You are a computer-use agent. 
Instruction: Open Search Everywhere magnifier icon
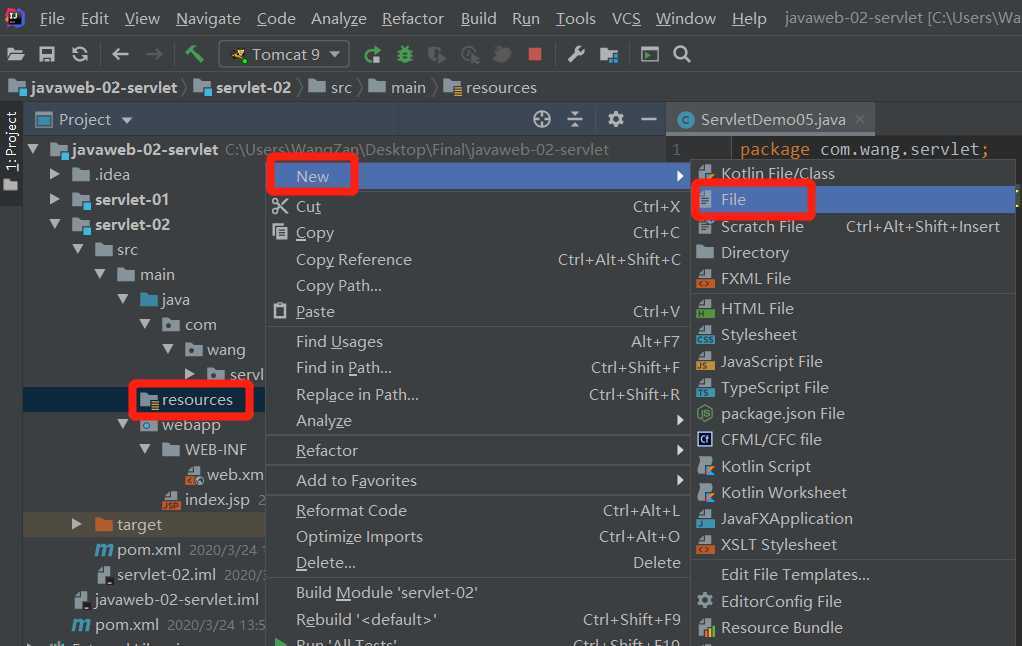[682, 54]
